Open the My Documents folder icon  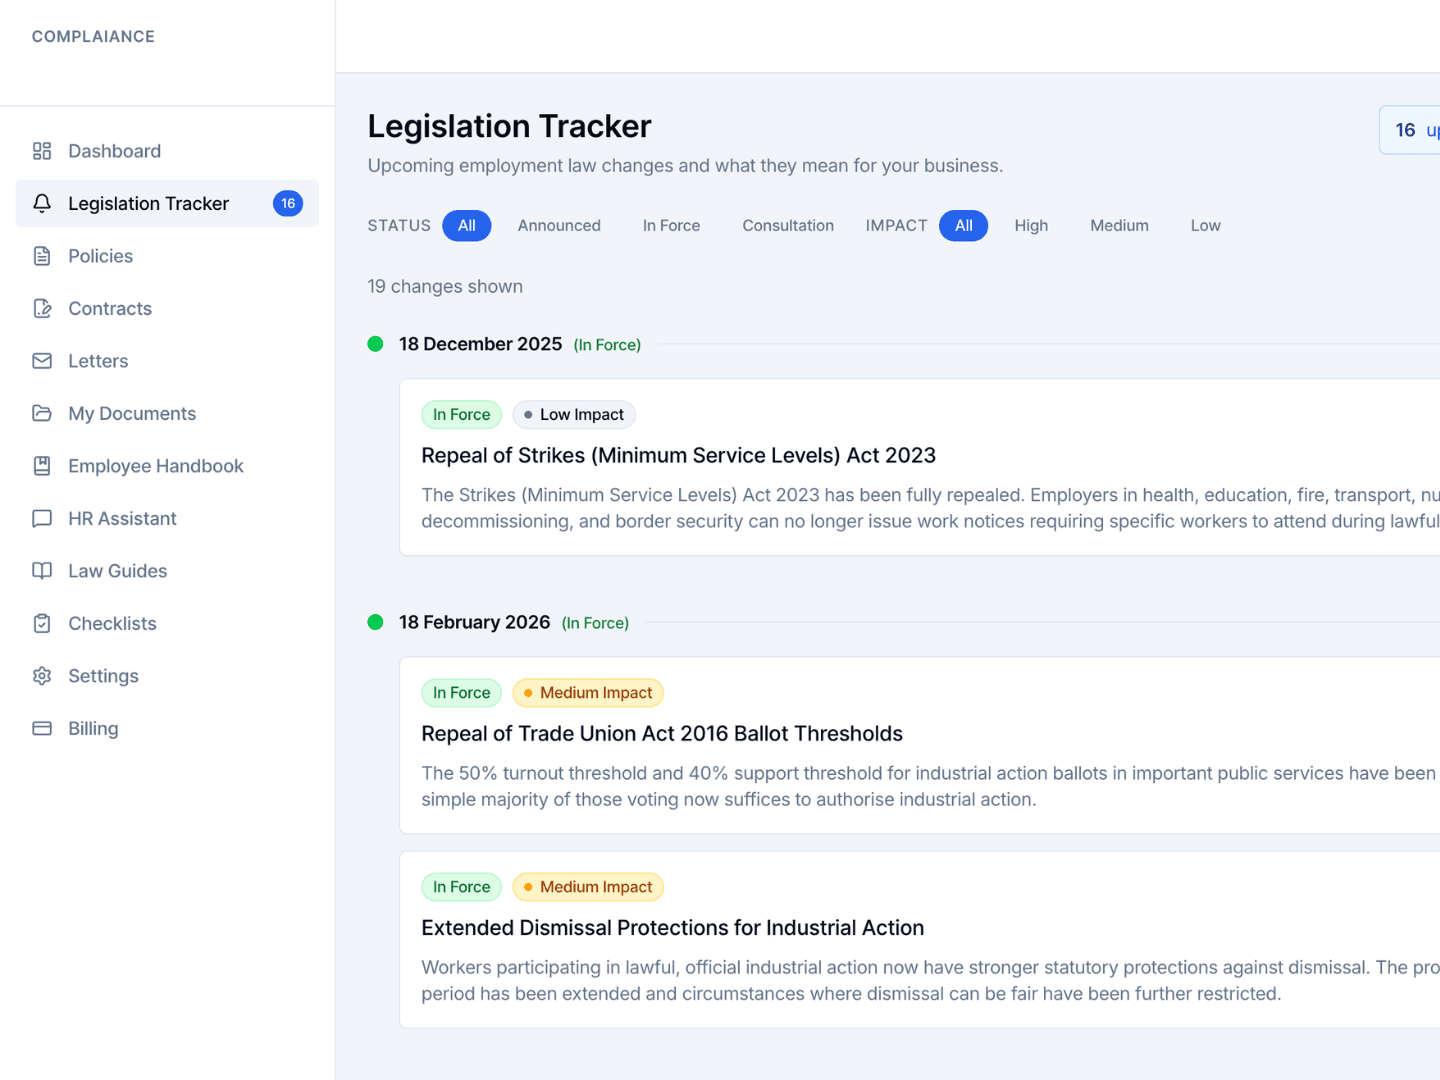(42, 413)
